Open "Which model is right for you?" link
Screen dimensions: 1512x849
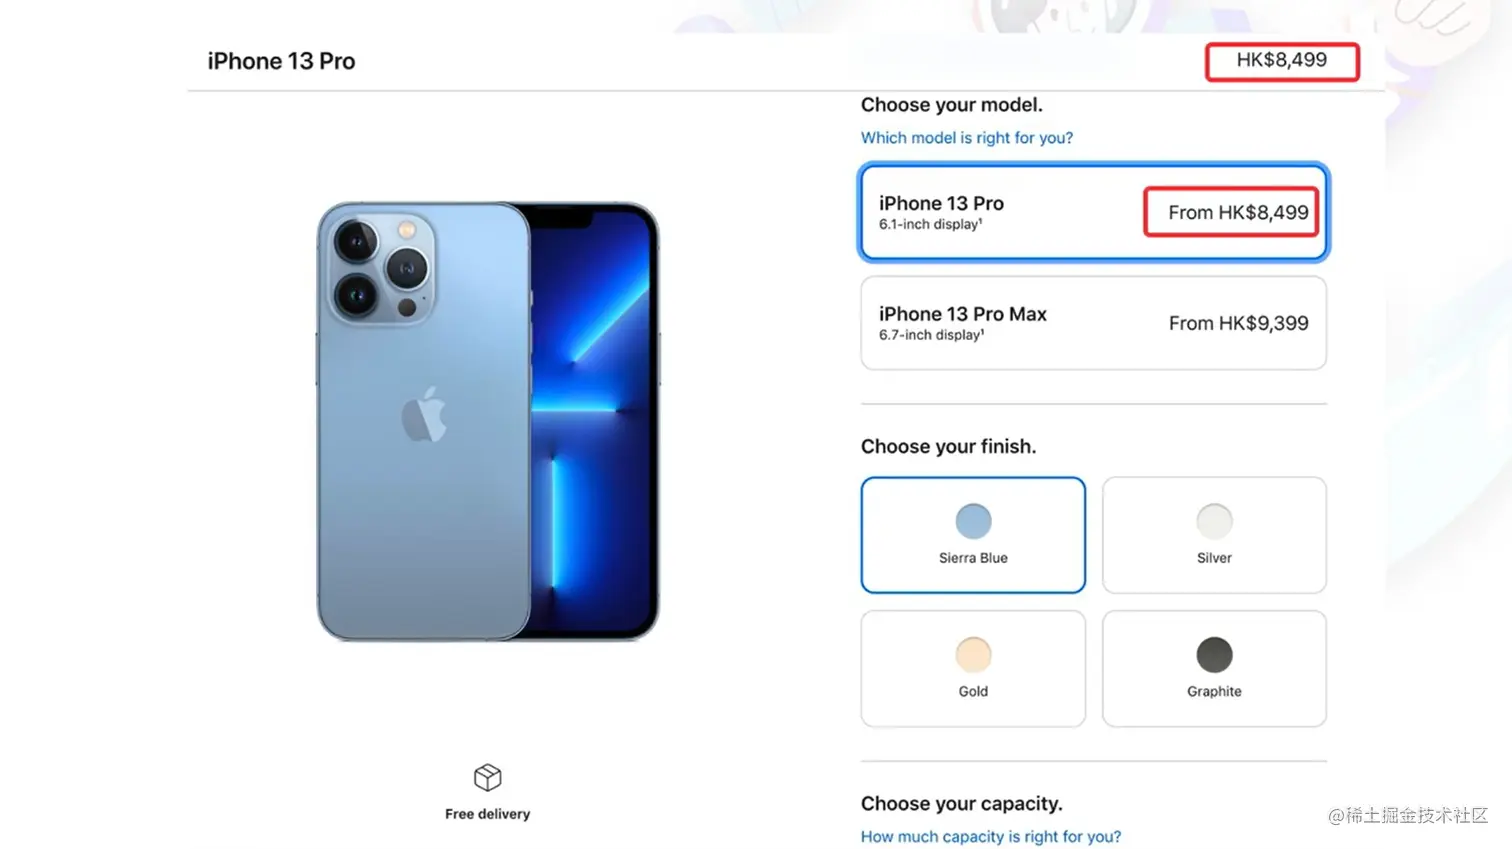[966, 138]
